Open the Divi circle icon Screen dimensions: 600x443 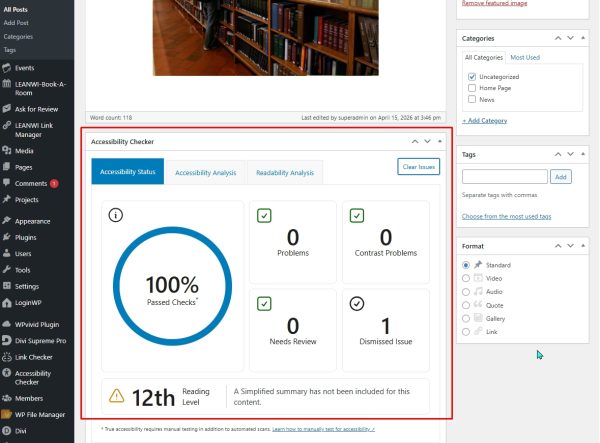7,431
